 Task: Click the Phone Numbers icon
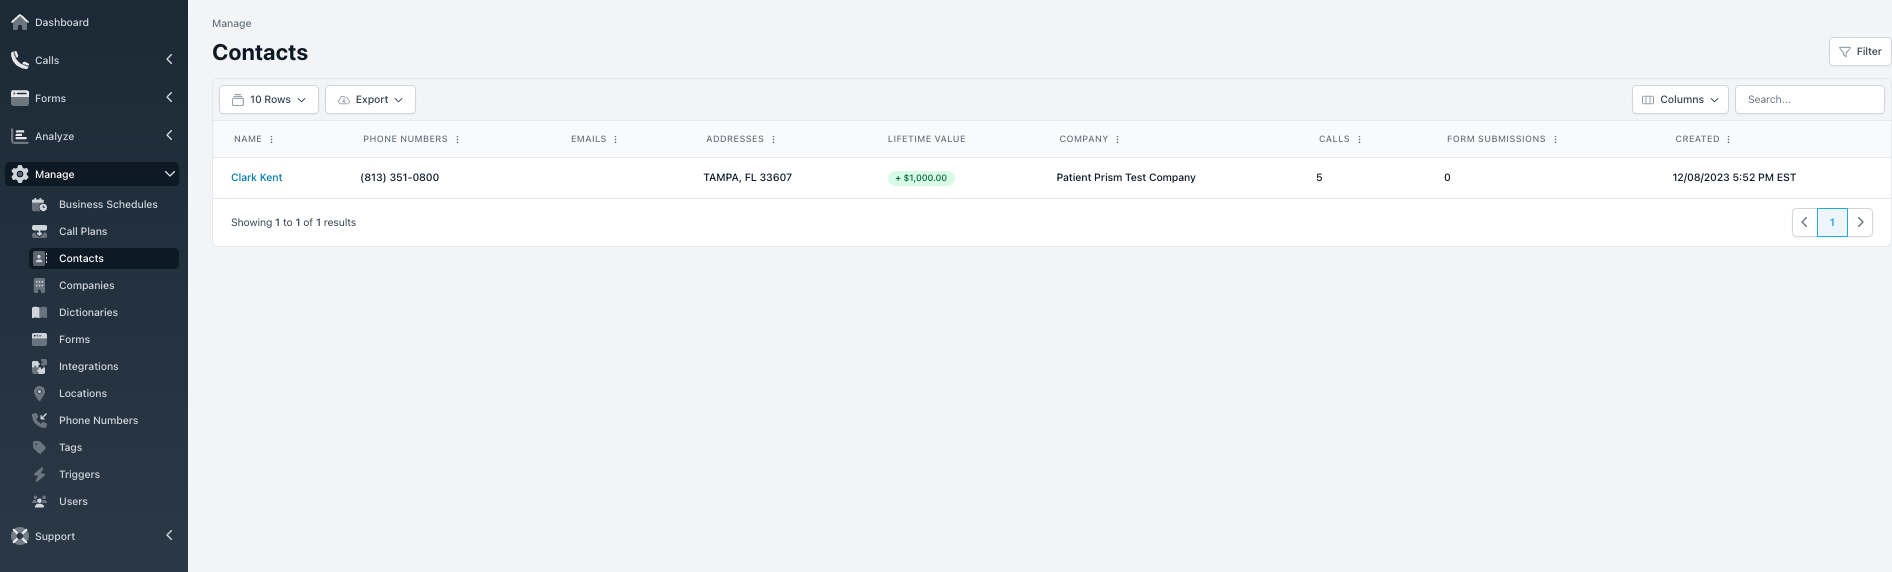pyautogui.click(x=40, y=420)
